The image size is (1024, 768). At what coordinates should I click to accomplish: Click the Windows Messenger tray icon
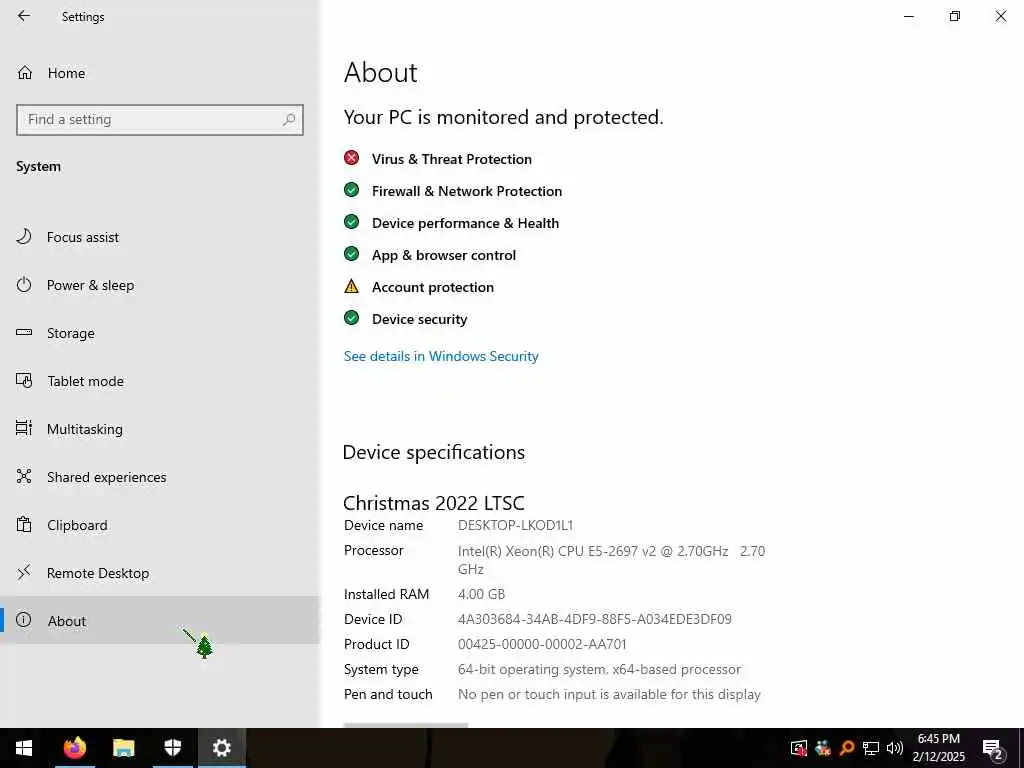tap(823, 748)
